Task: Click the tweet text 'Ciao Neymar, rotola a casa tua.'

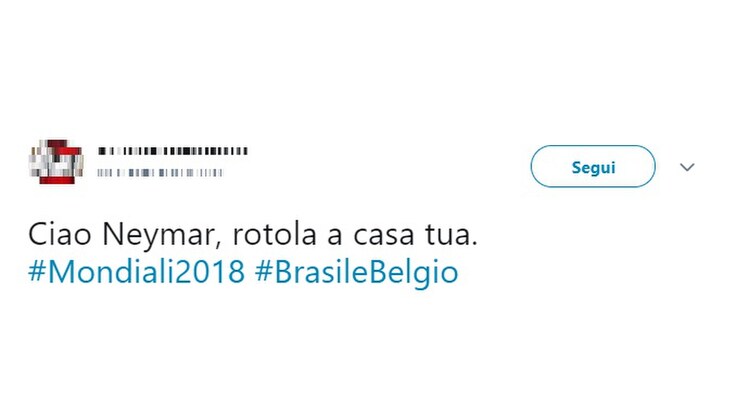Action: (x=253, y=235)
